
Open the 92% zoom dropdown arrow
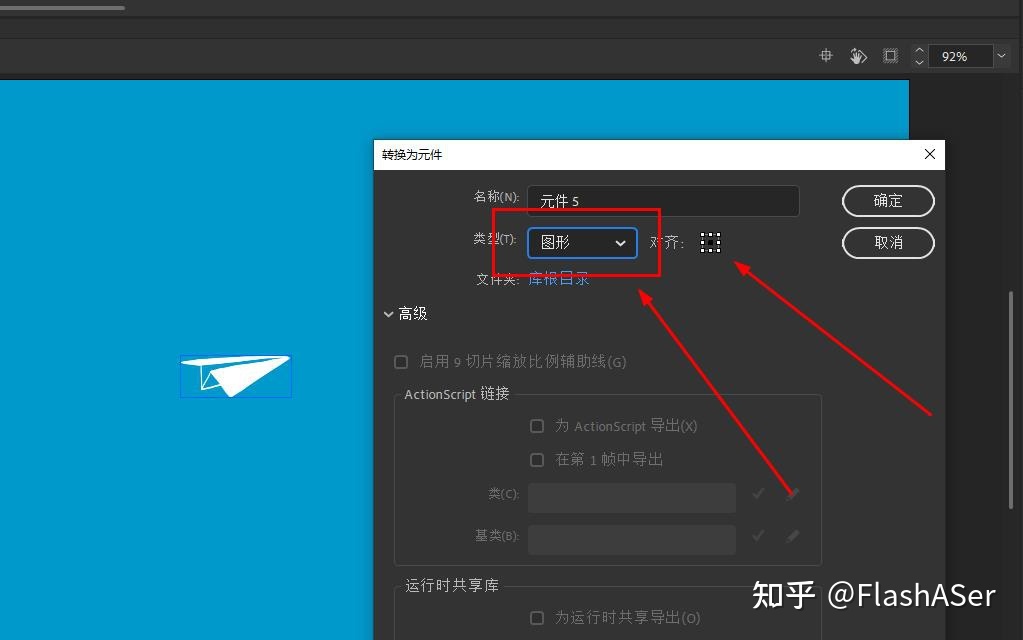point(1001,56)
